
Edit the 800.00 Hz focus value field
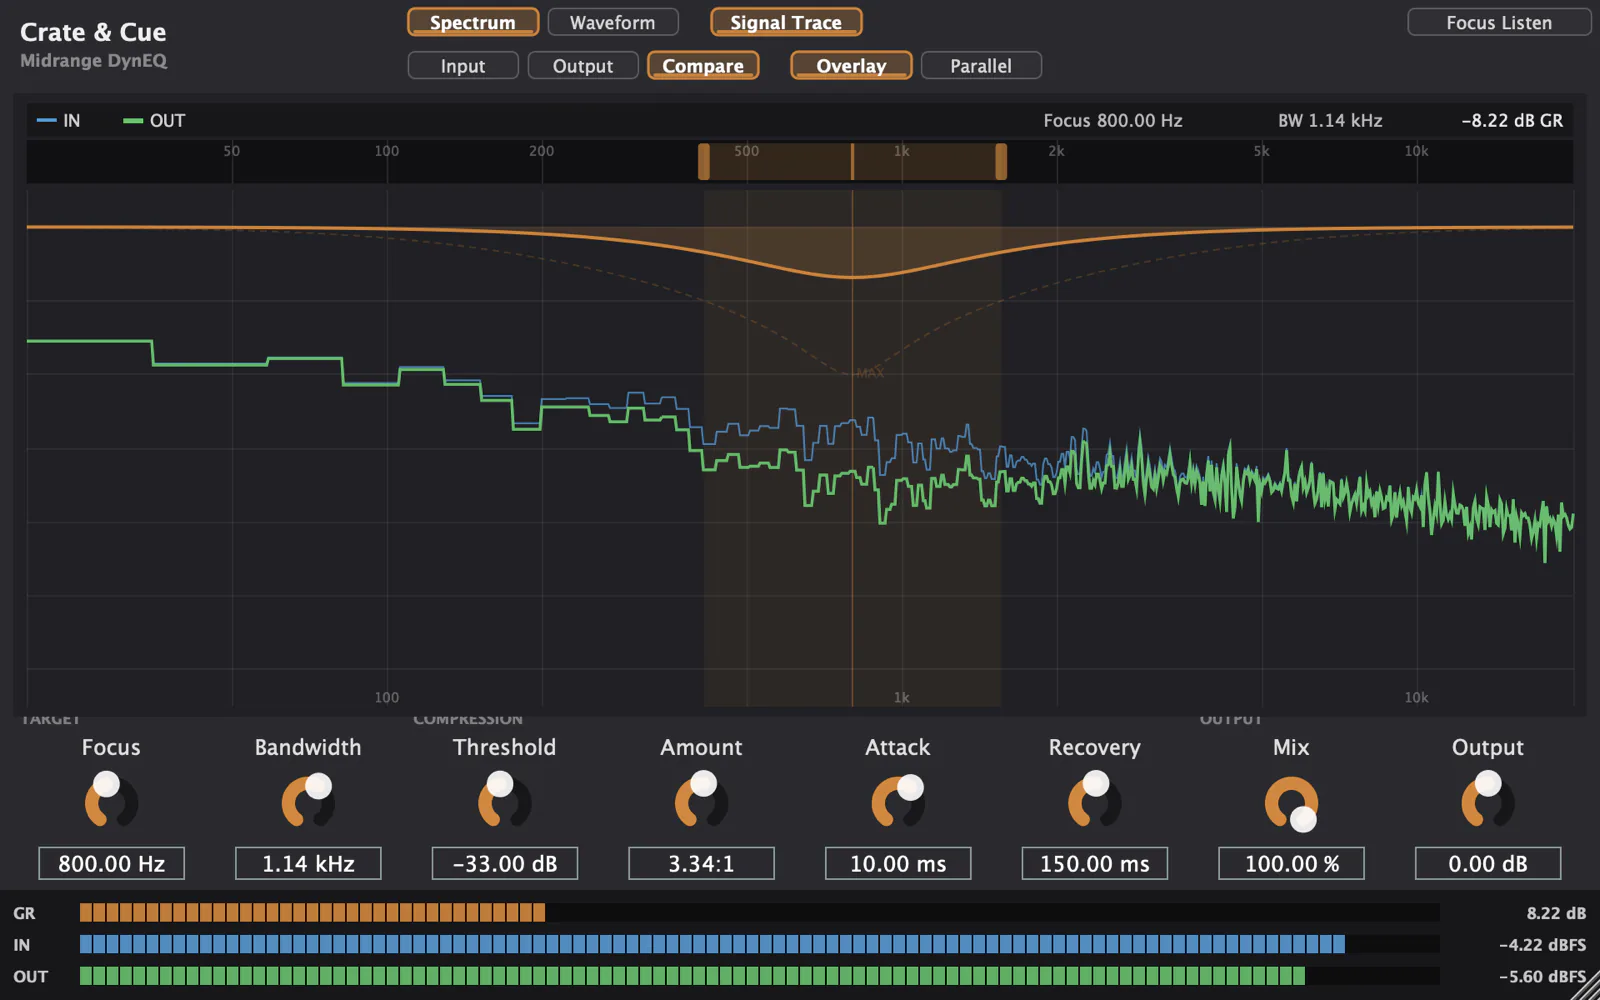(x=111, y=863)
